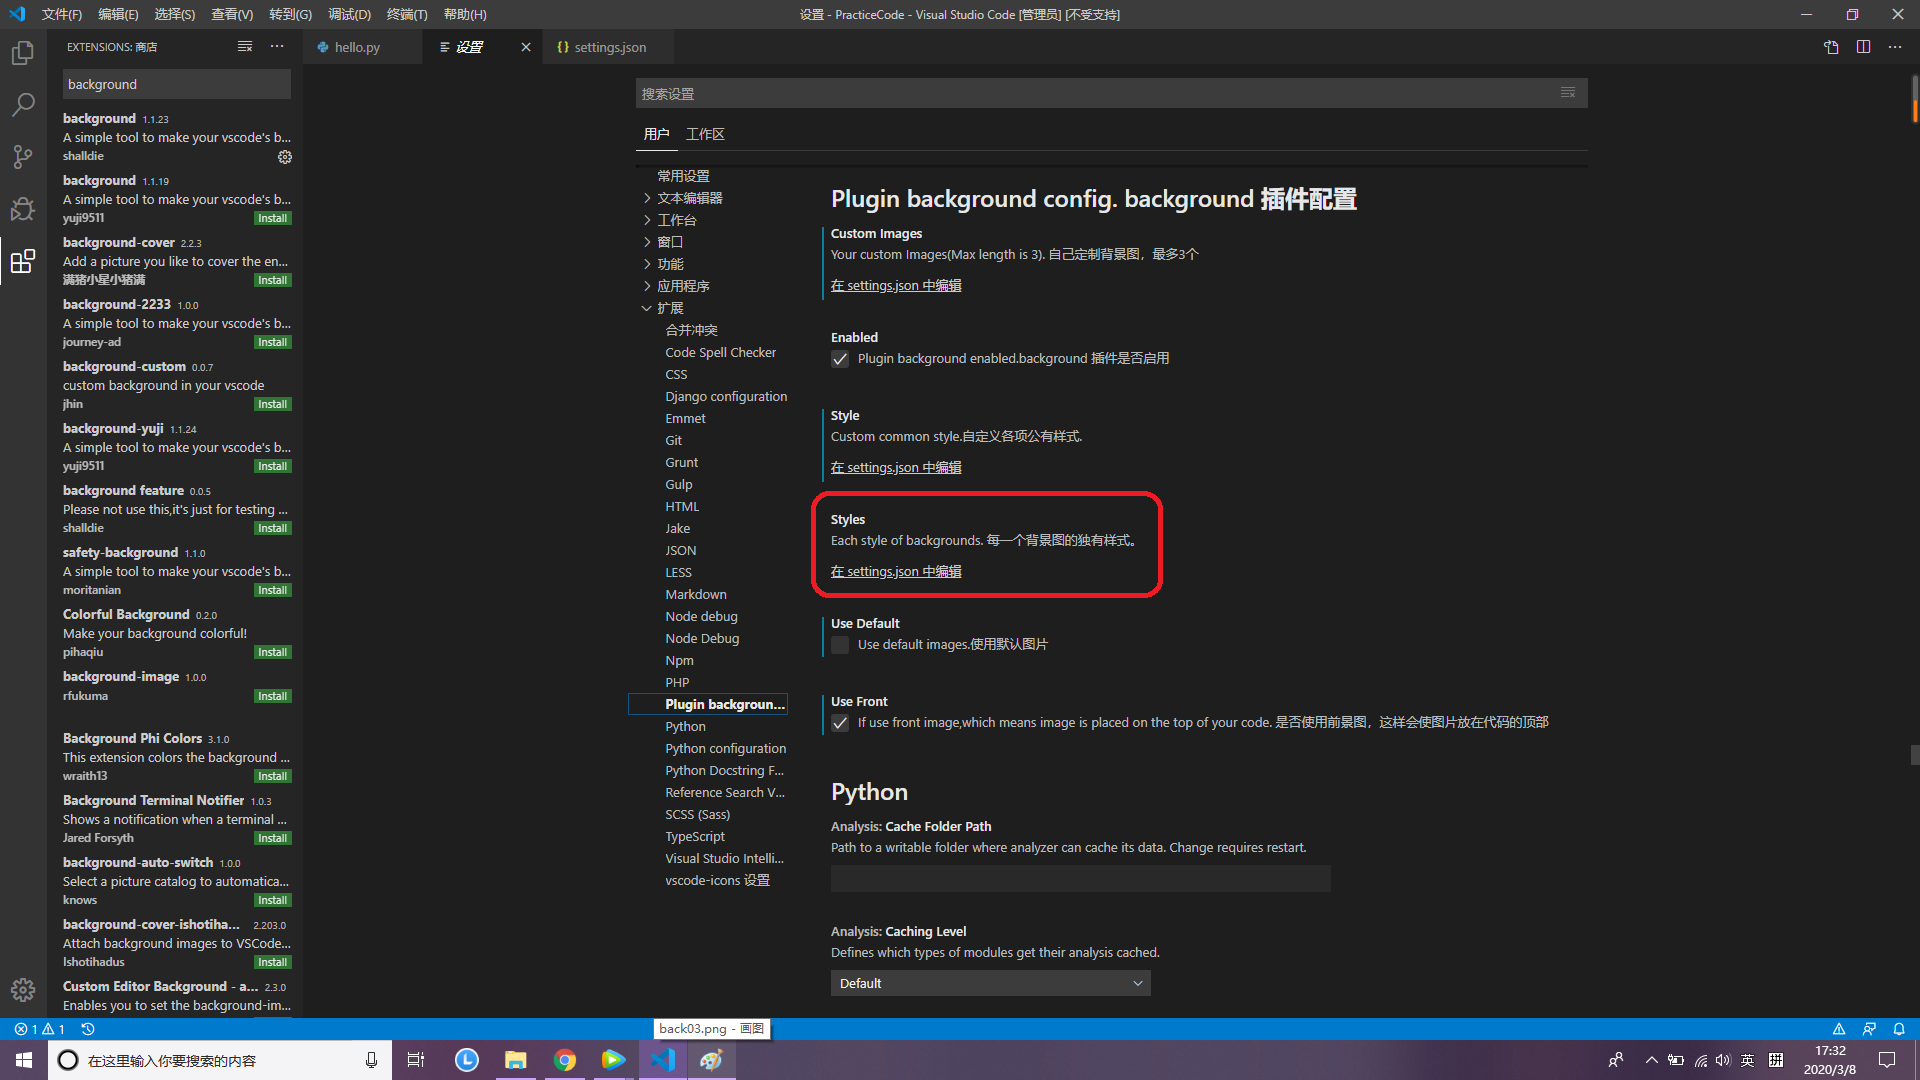Open settings JSON editor icon
The image size is (1920, 1080).
[1831, 47]
